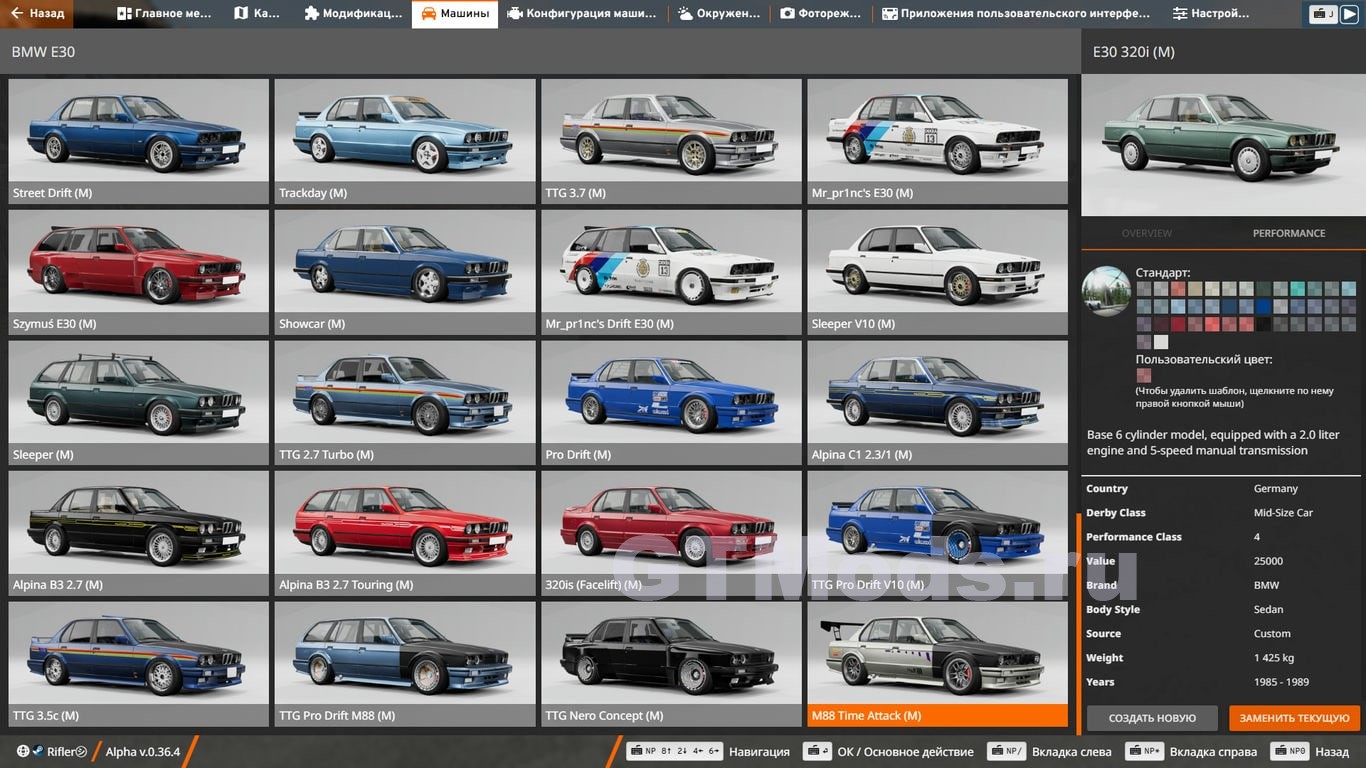Select the Street Drift (M) car
1366x768 pixels.
(x=139, y=141)
